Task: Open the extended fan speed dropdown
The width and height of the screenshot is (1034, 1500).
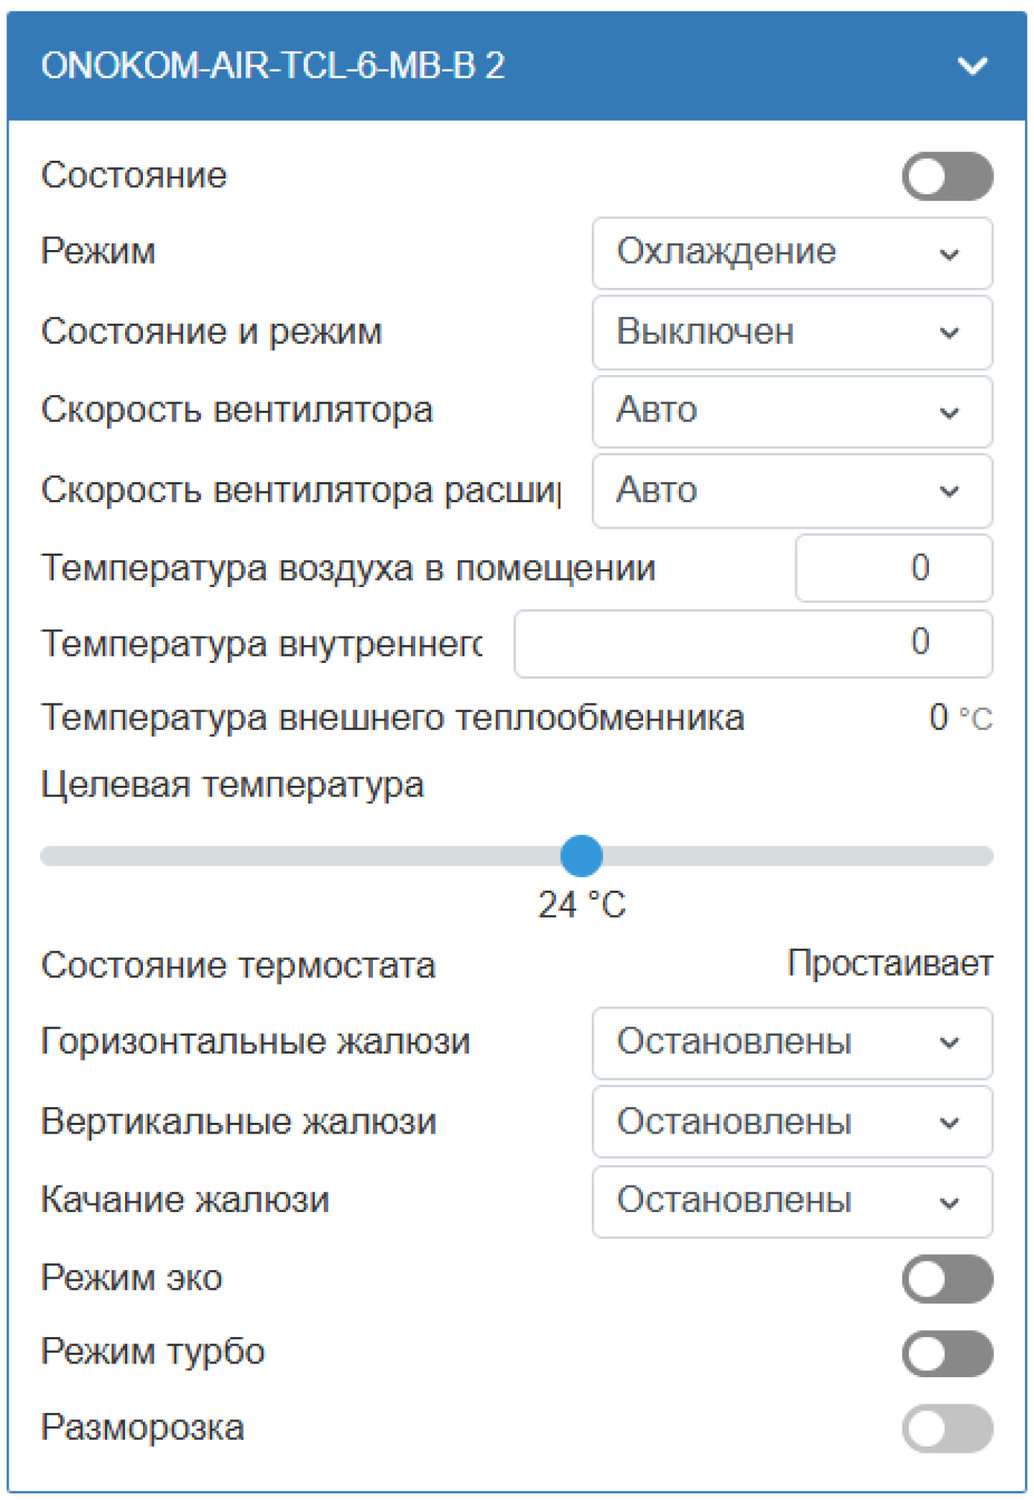Action: 791,491
